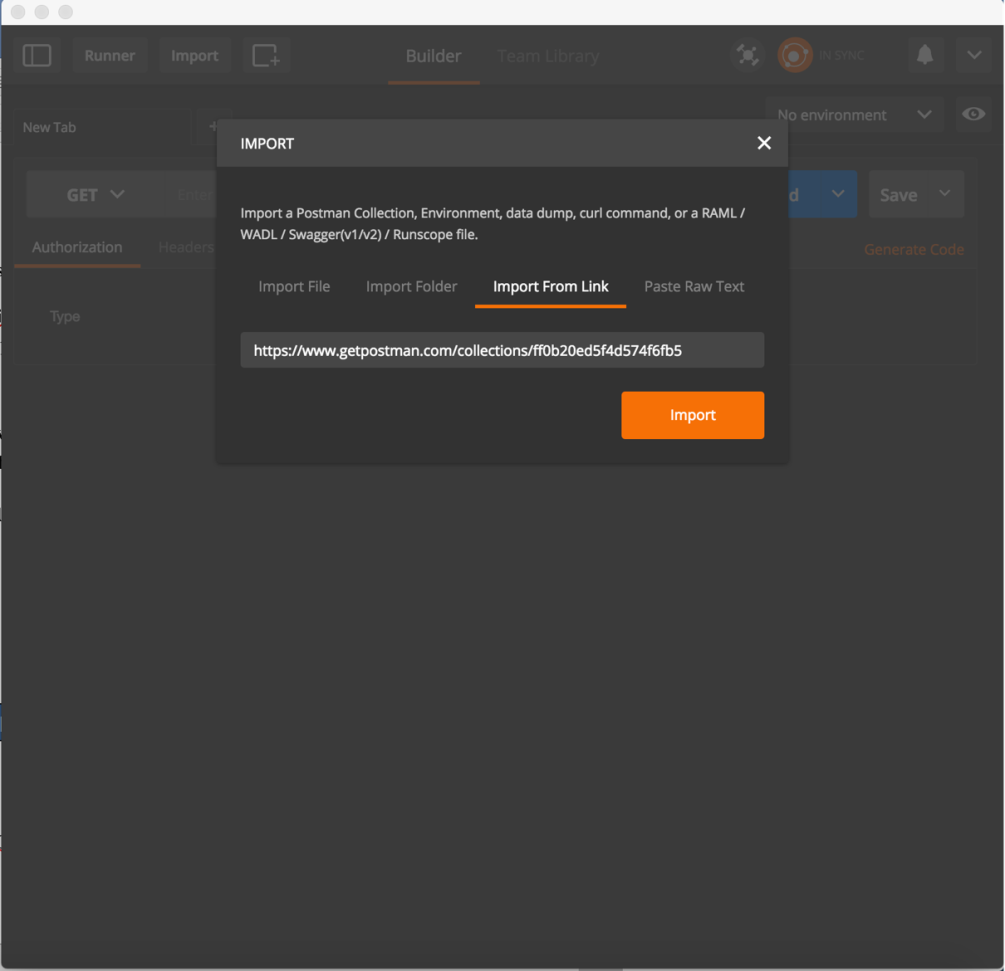This screenshot has height=971, width=1005.
Task: Toggle the sidebar panel icon
Action: coord(37,56)
